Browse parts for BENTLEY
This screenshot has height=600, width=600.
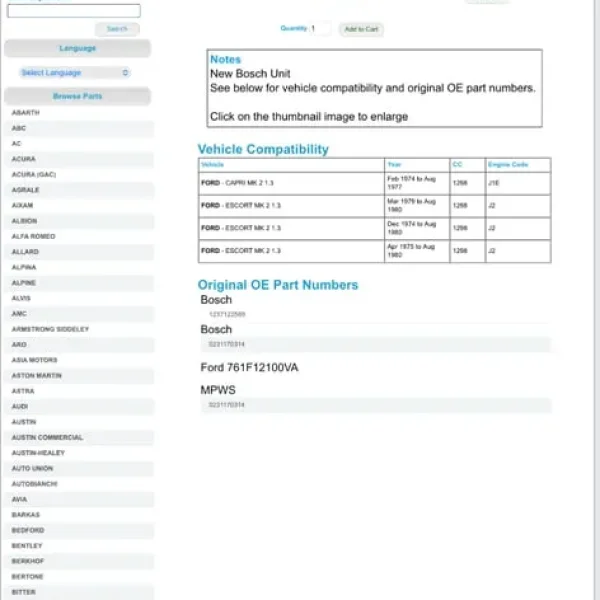[x=27, y=546]
